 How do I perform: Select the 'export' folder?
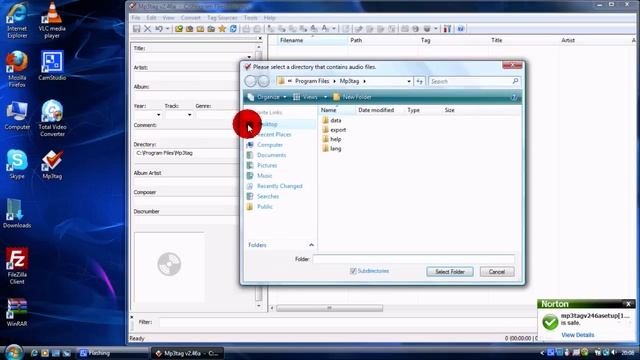click(334, 130)
